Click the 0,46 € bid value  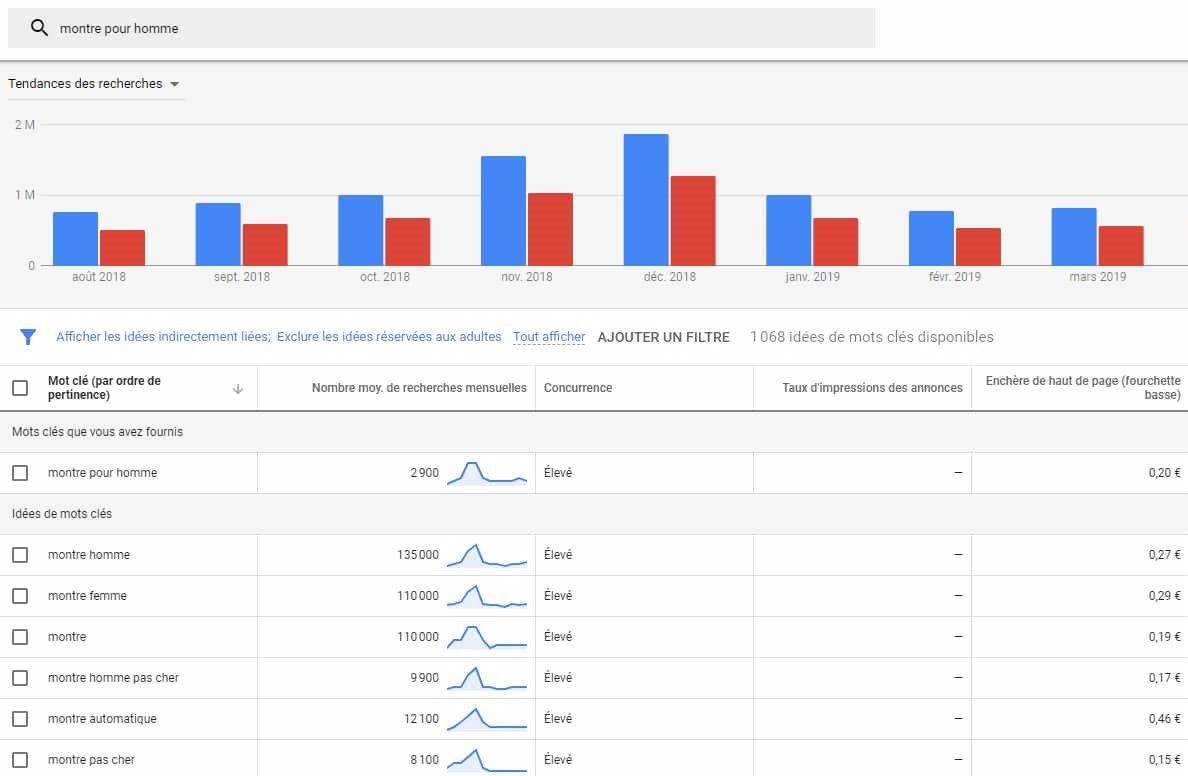[x=1165, y=718]
